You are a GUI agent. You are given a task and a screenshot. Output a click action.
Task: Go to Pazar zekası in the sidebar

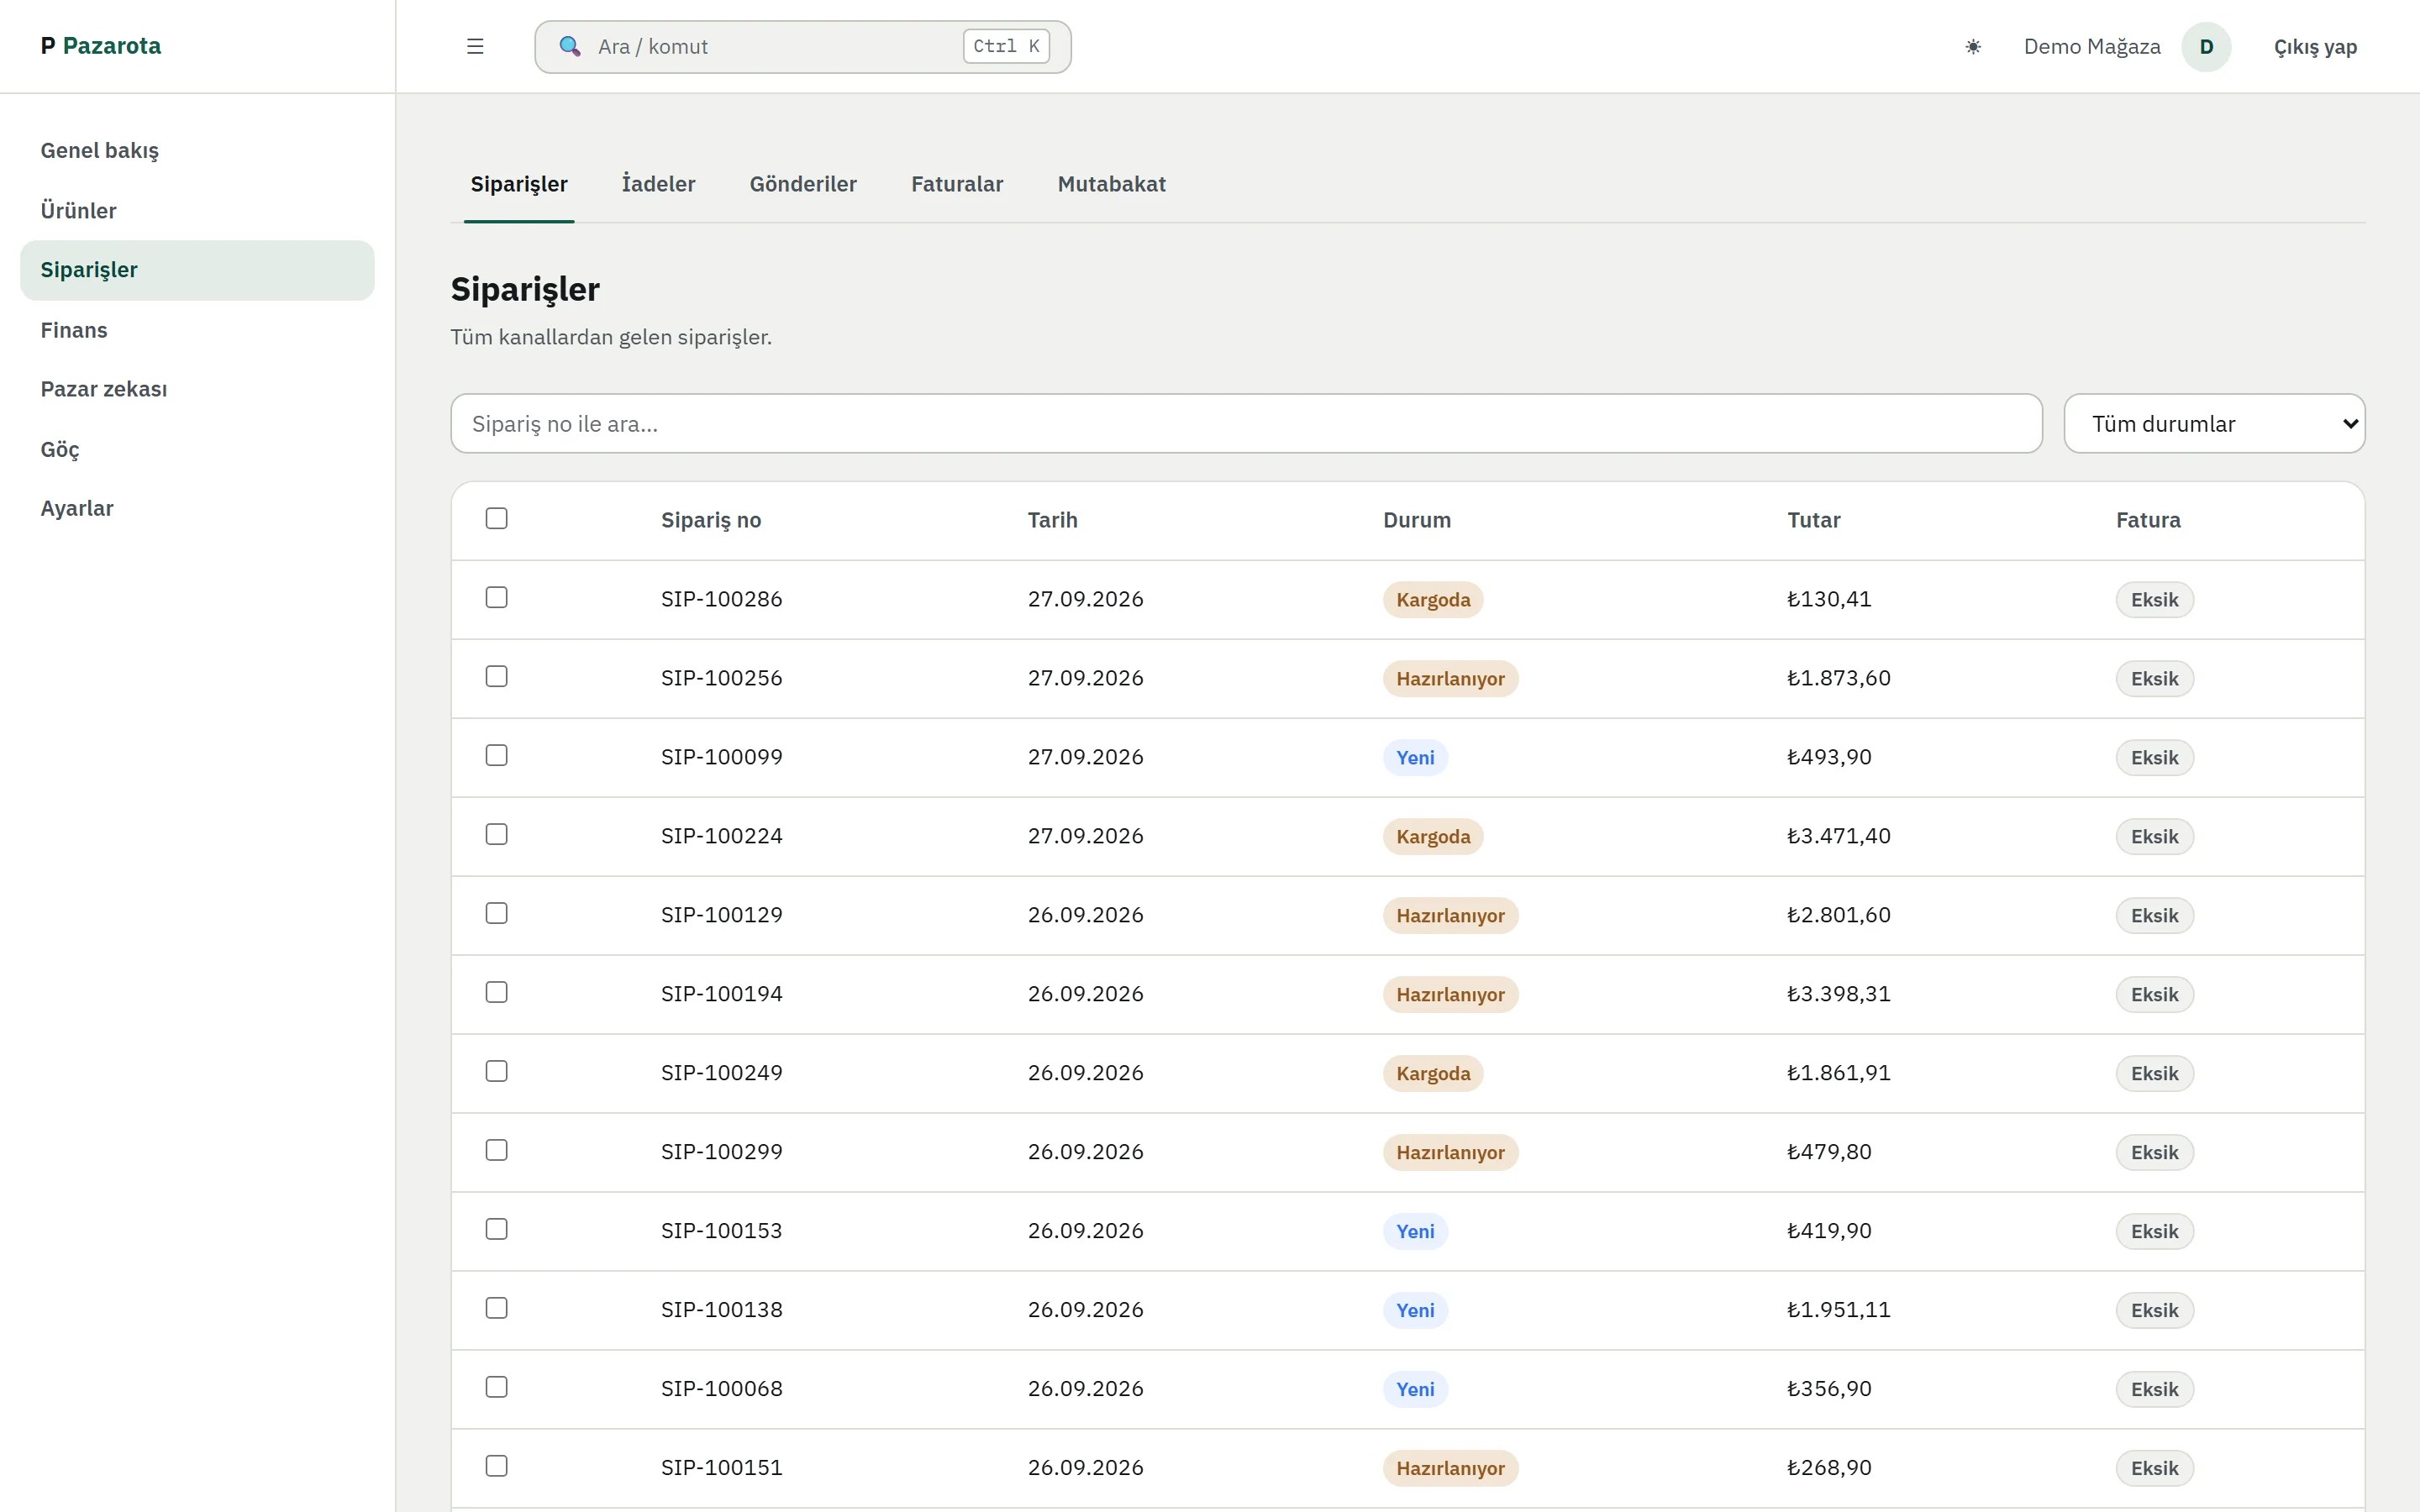click(197, 389)
